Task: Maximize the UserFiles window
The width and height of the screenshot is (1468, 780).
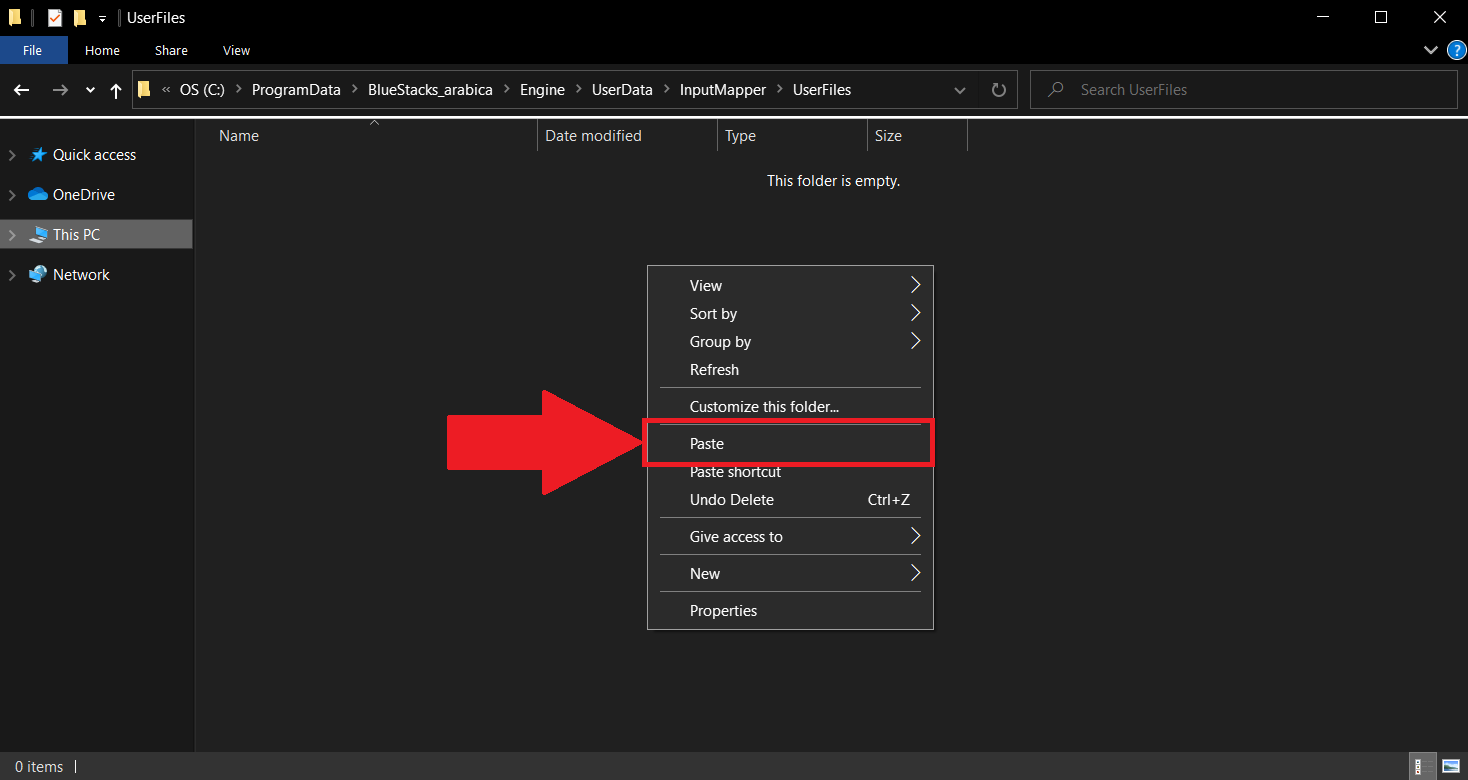Action: [1381, 17]
